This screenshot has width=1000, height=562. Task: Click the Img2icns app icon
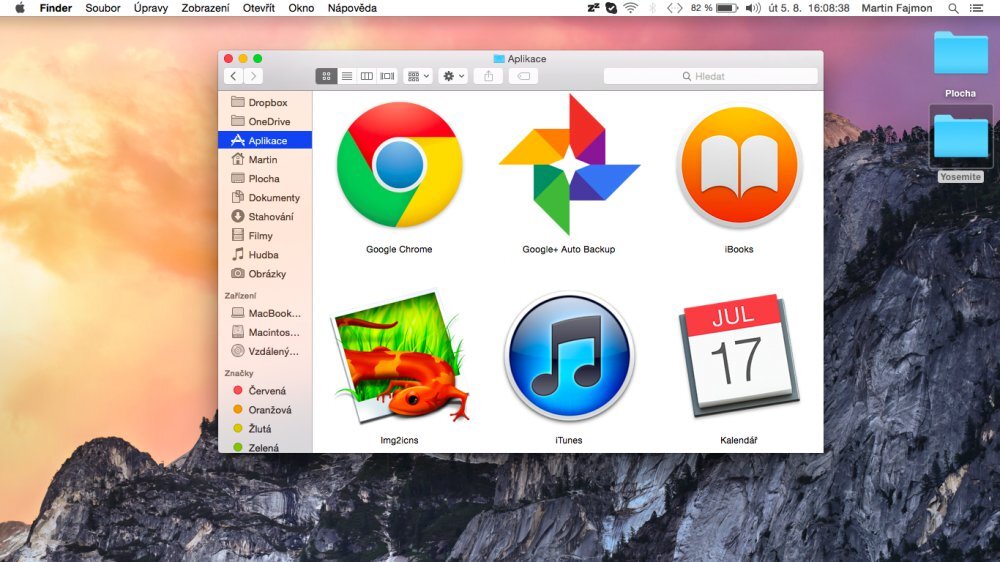pyautogui.click(x=400, y=357)
